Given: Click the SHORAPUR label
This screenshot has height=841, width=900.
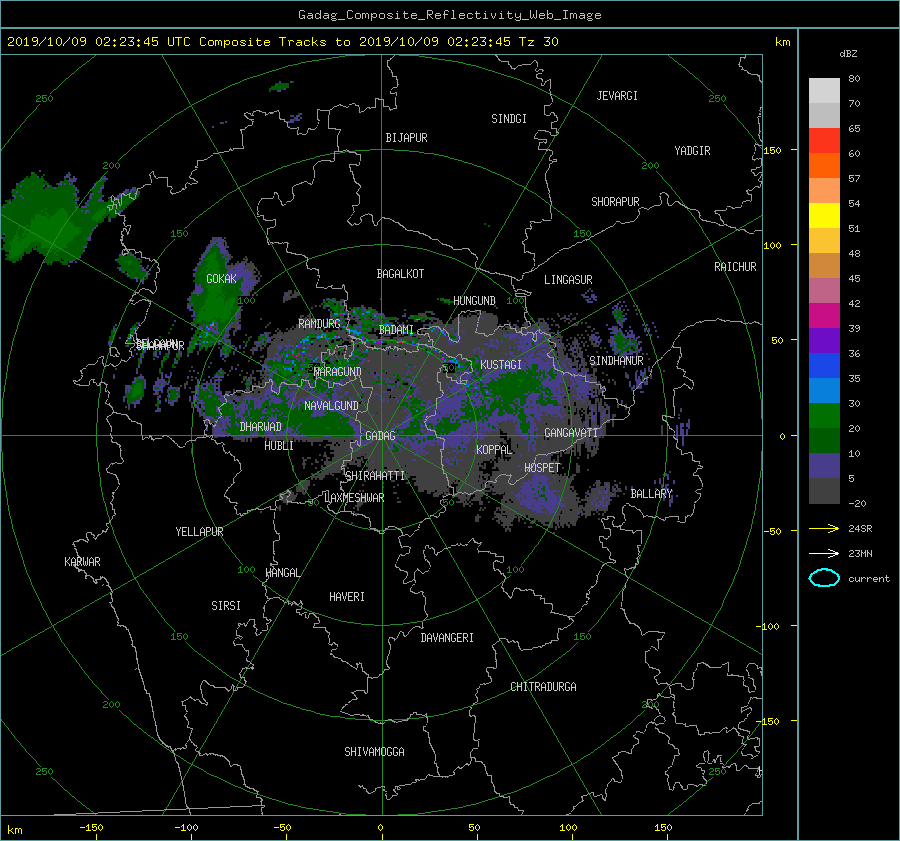Looking at the screenshot, I should click(615, 202).
